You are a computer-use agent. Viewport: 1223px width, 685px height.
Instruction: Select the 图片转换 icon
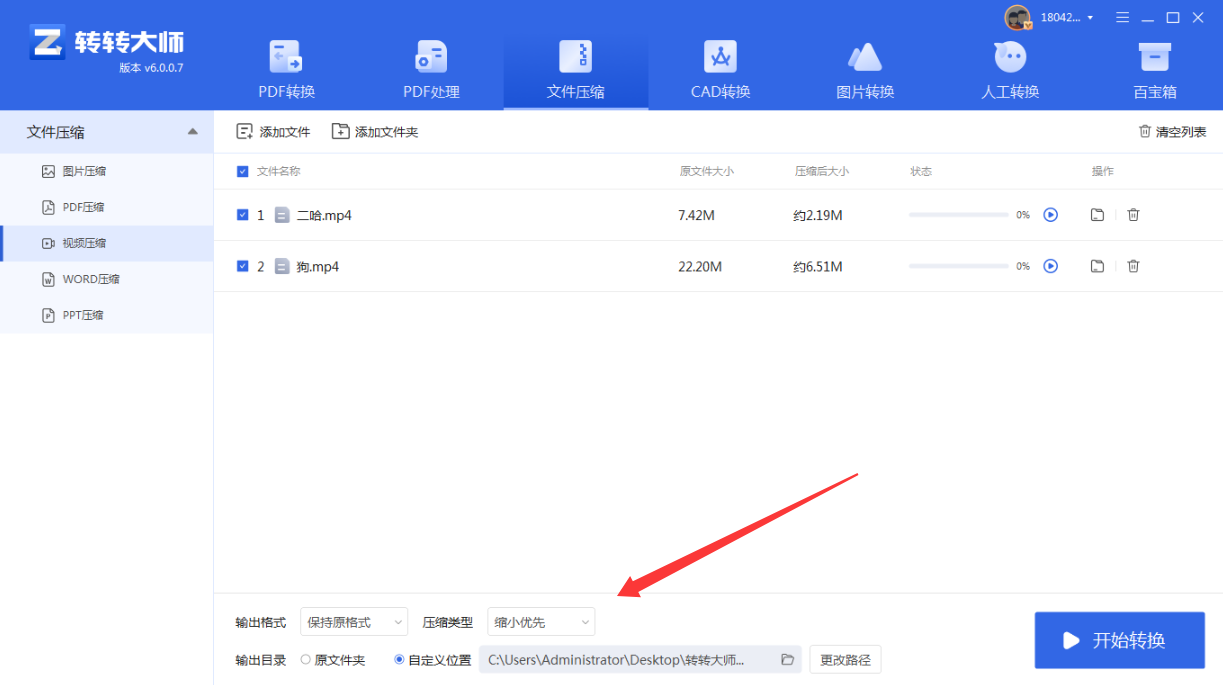point(864,57)
